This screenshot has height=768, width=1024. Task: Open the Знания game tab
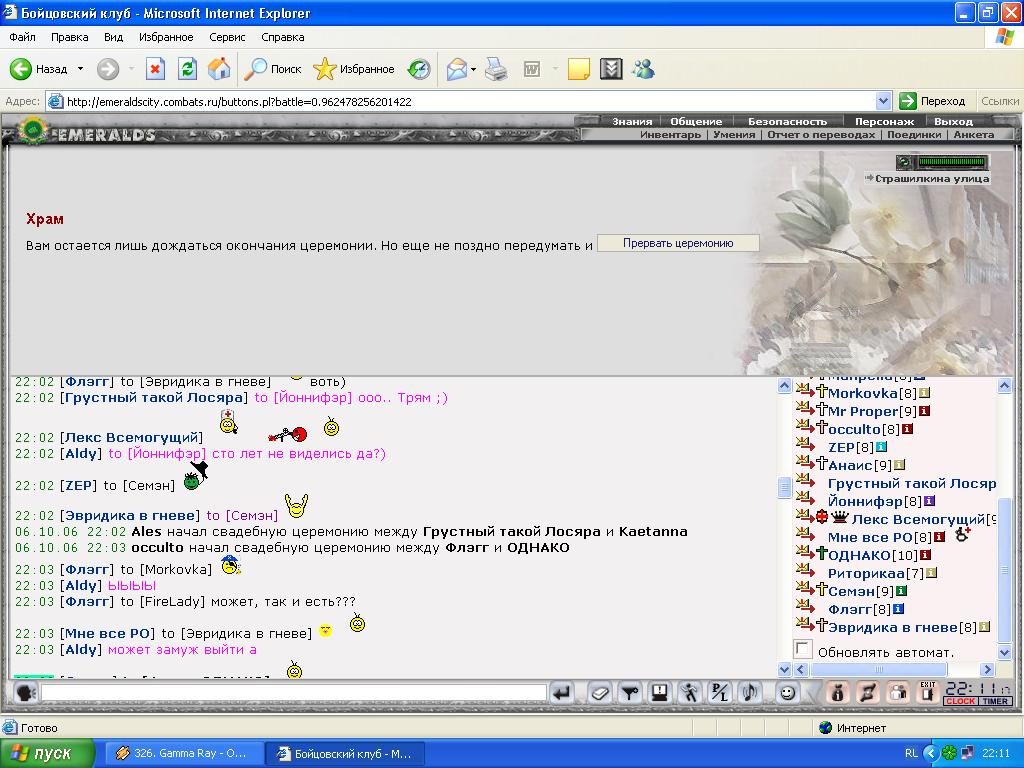[x=632, y=121]
